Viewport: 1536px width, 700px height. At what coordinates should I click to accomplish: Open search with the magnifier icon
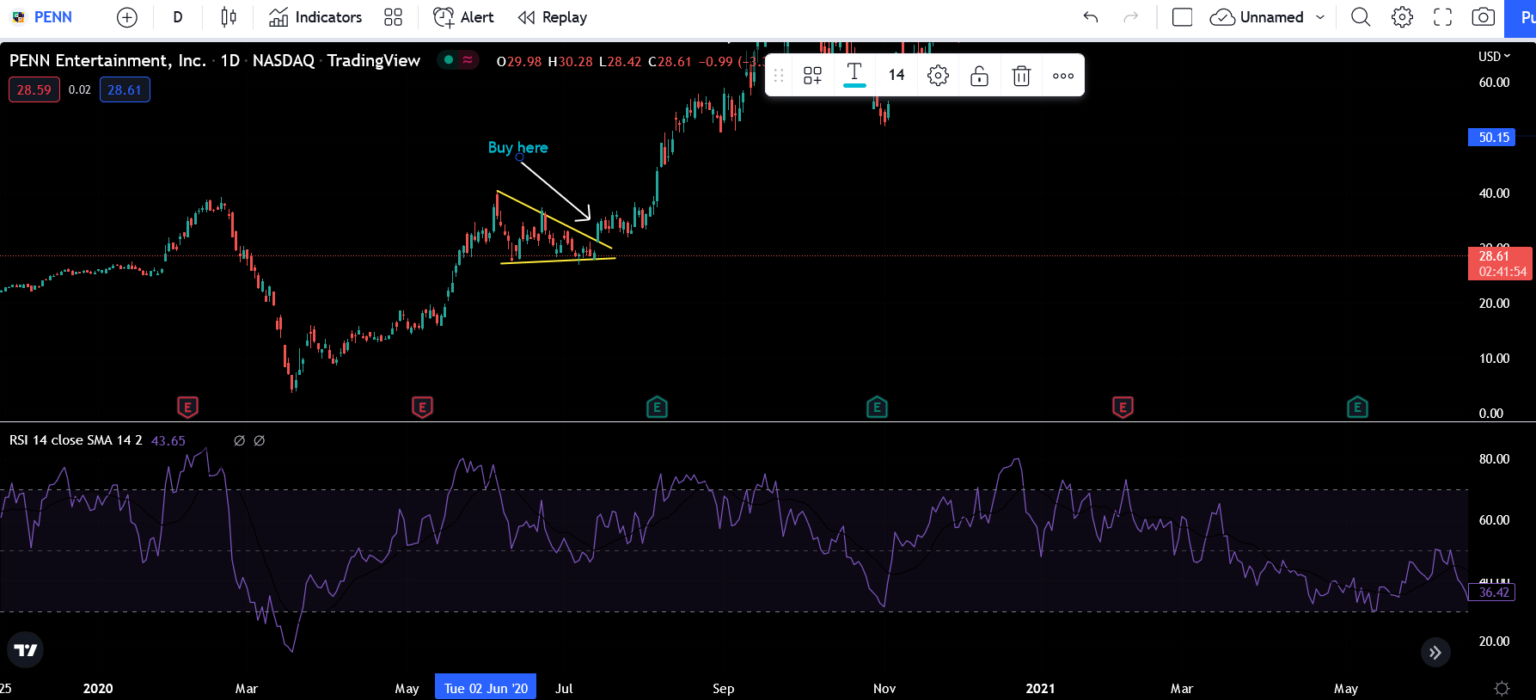coord(1360,17)
